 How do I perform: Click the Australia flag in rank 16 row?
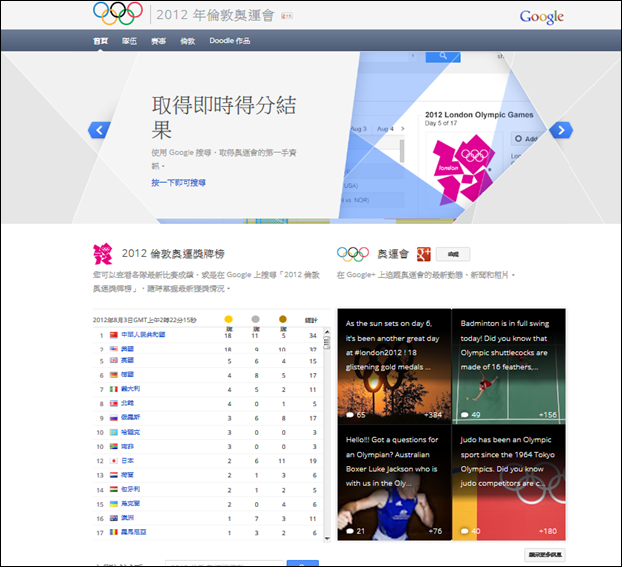pyautogui.click(x=114, y=518)
